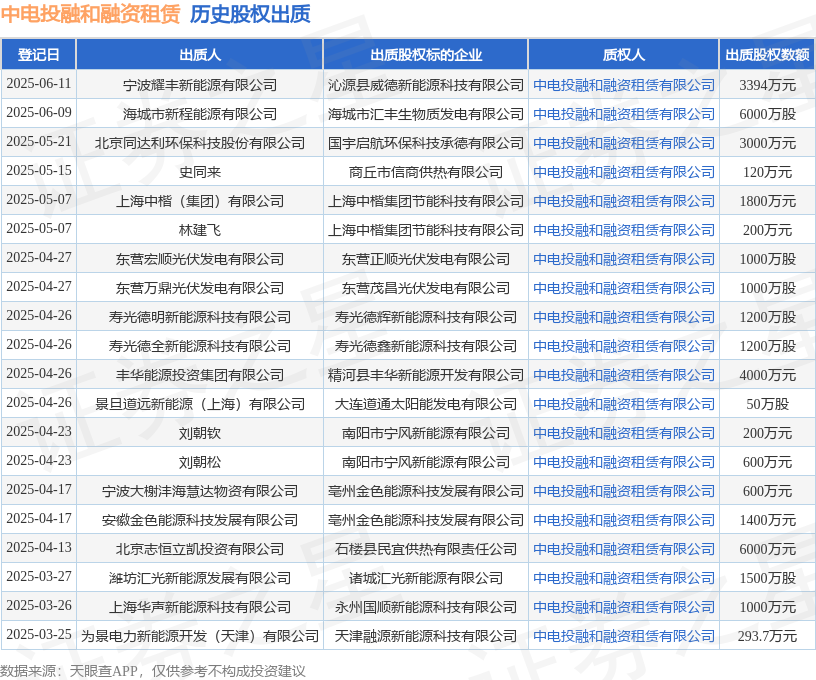
Task: Click the 出质人 column header
Action: point(200,55)
